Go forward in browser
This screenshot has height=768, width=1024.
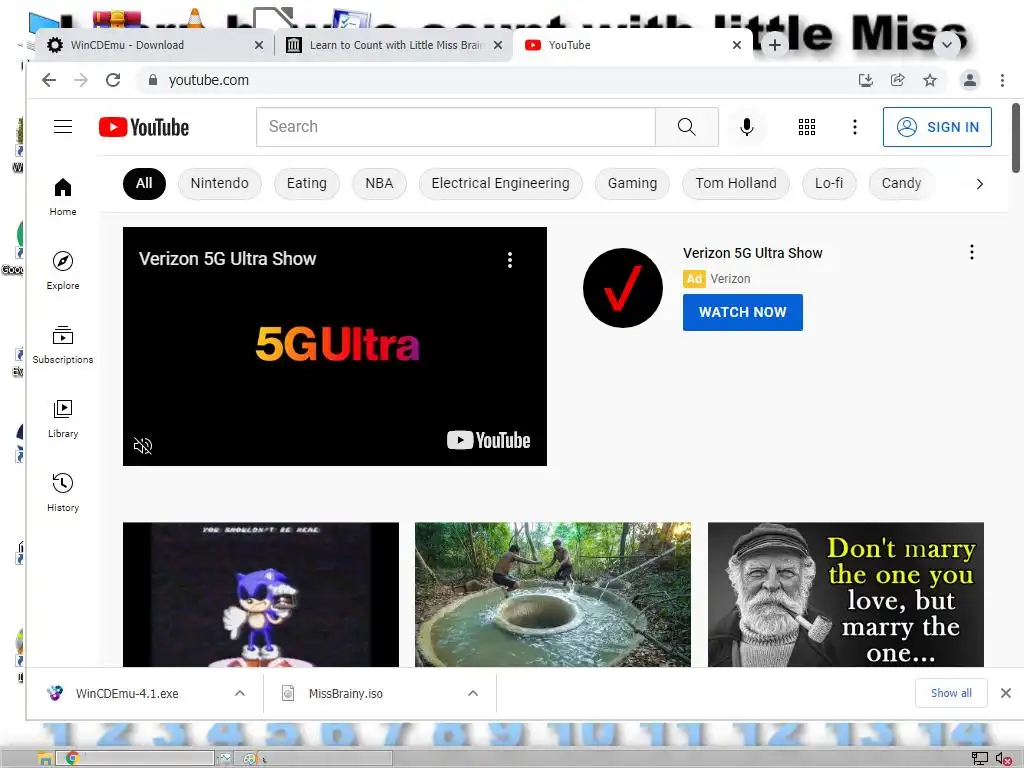click(81, 80)
